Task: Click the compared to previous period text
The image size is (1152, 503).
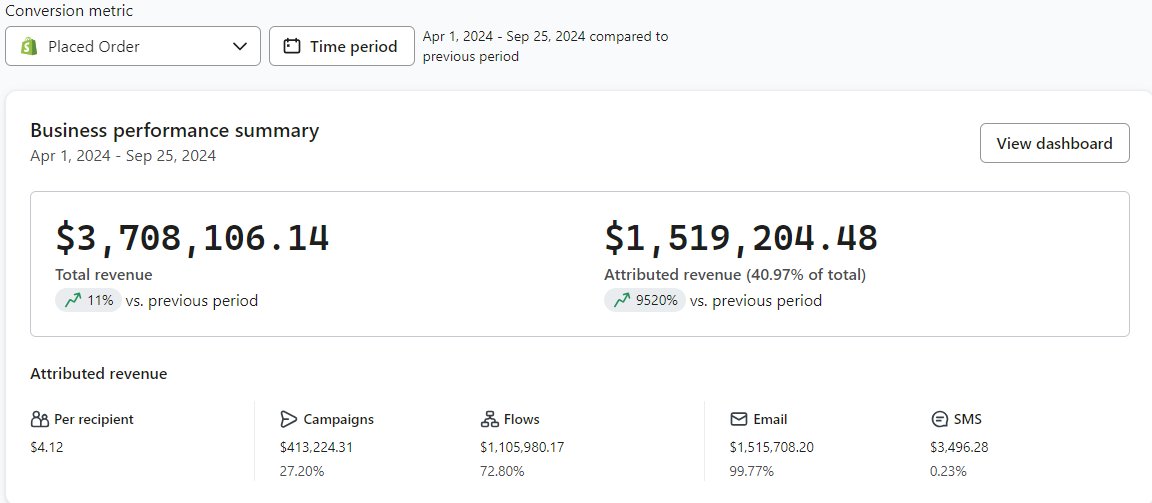Action: [545, 46]
